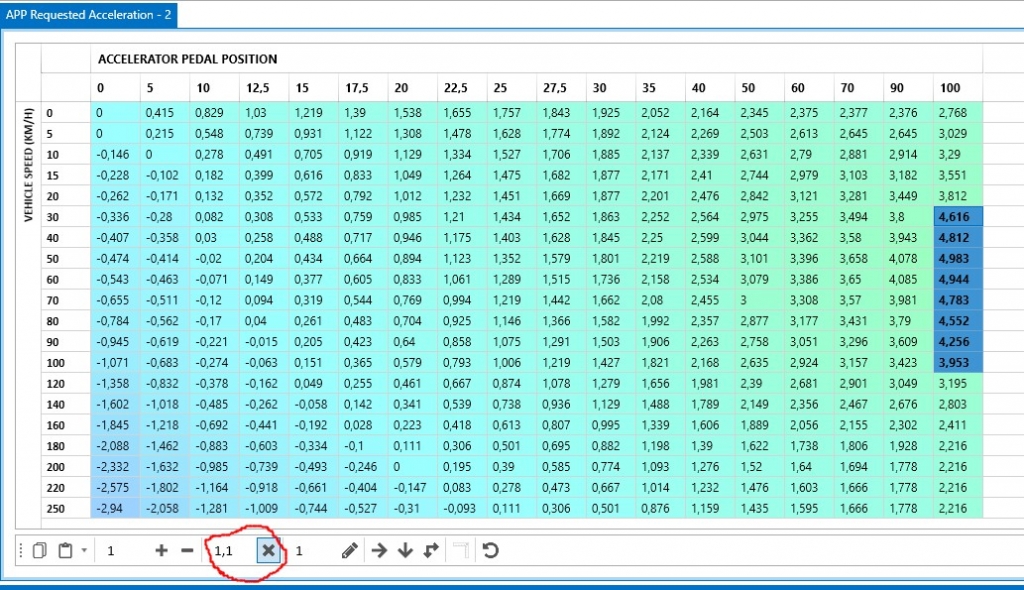Click highlighted cell 4,616
The width and height of the screenshot is (1024, 590).
[x=957, y=217]
